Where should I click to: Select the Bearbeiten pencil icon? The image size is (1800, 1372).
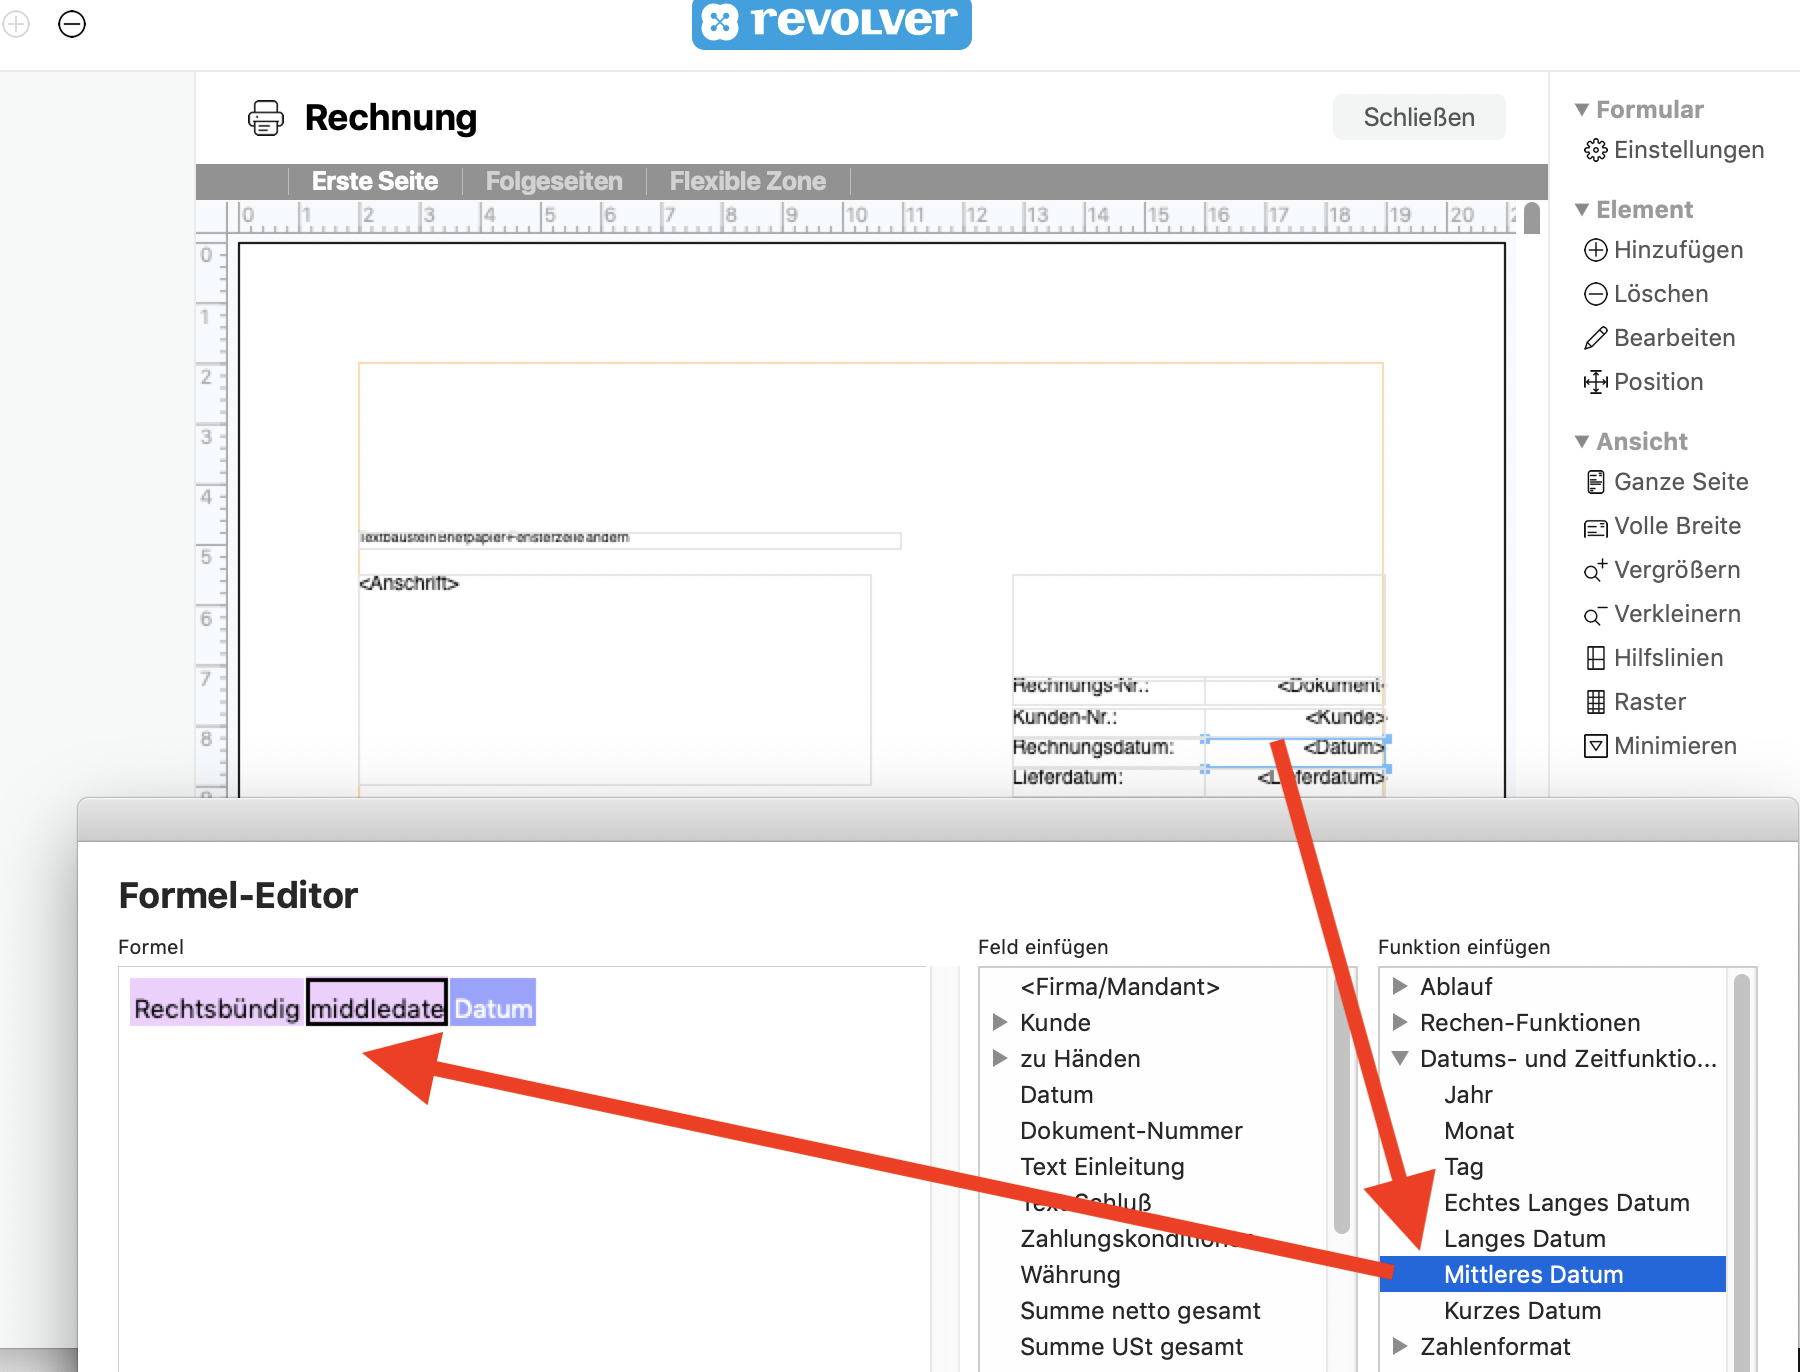click(1595, 338)
